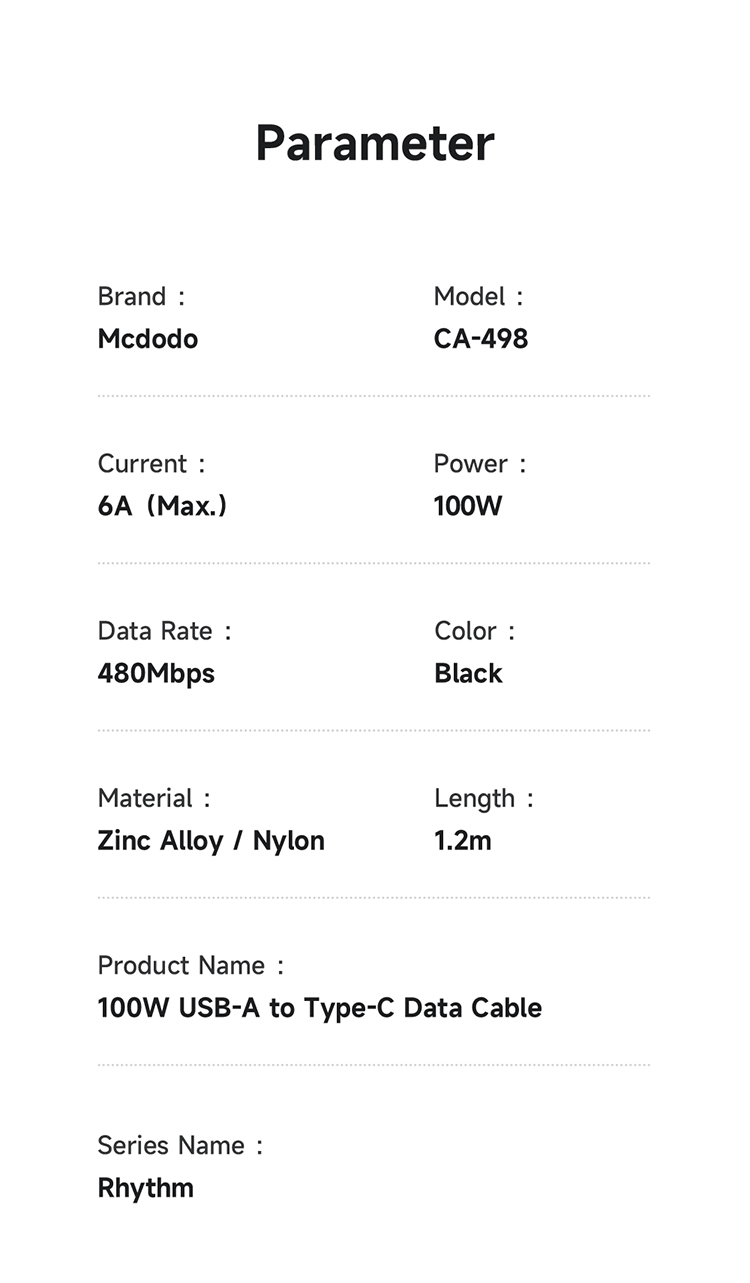Select the Brand label

pos(132,297)
